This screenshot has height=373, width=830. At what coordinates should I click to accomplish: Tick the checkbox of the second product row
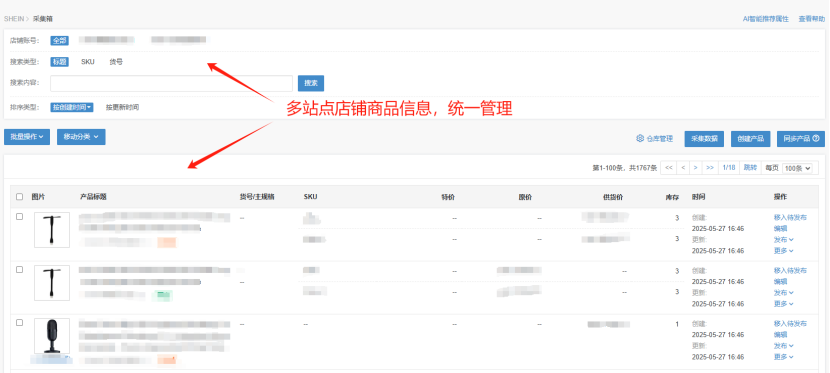point(20,269)
